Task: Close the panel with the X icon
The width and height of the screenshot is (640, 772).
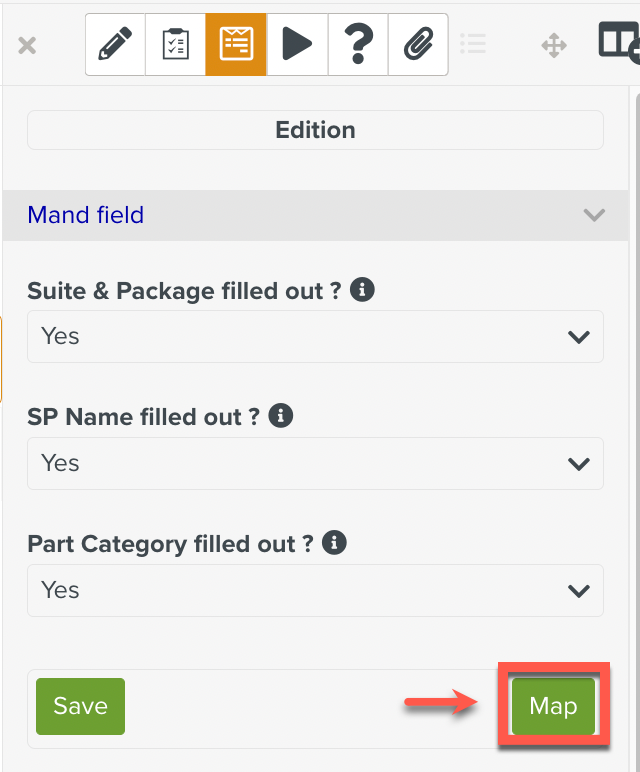Action: (28, 45)
